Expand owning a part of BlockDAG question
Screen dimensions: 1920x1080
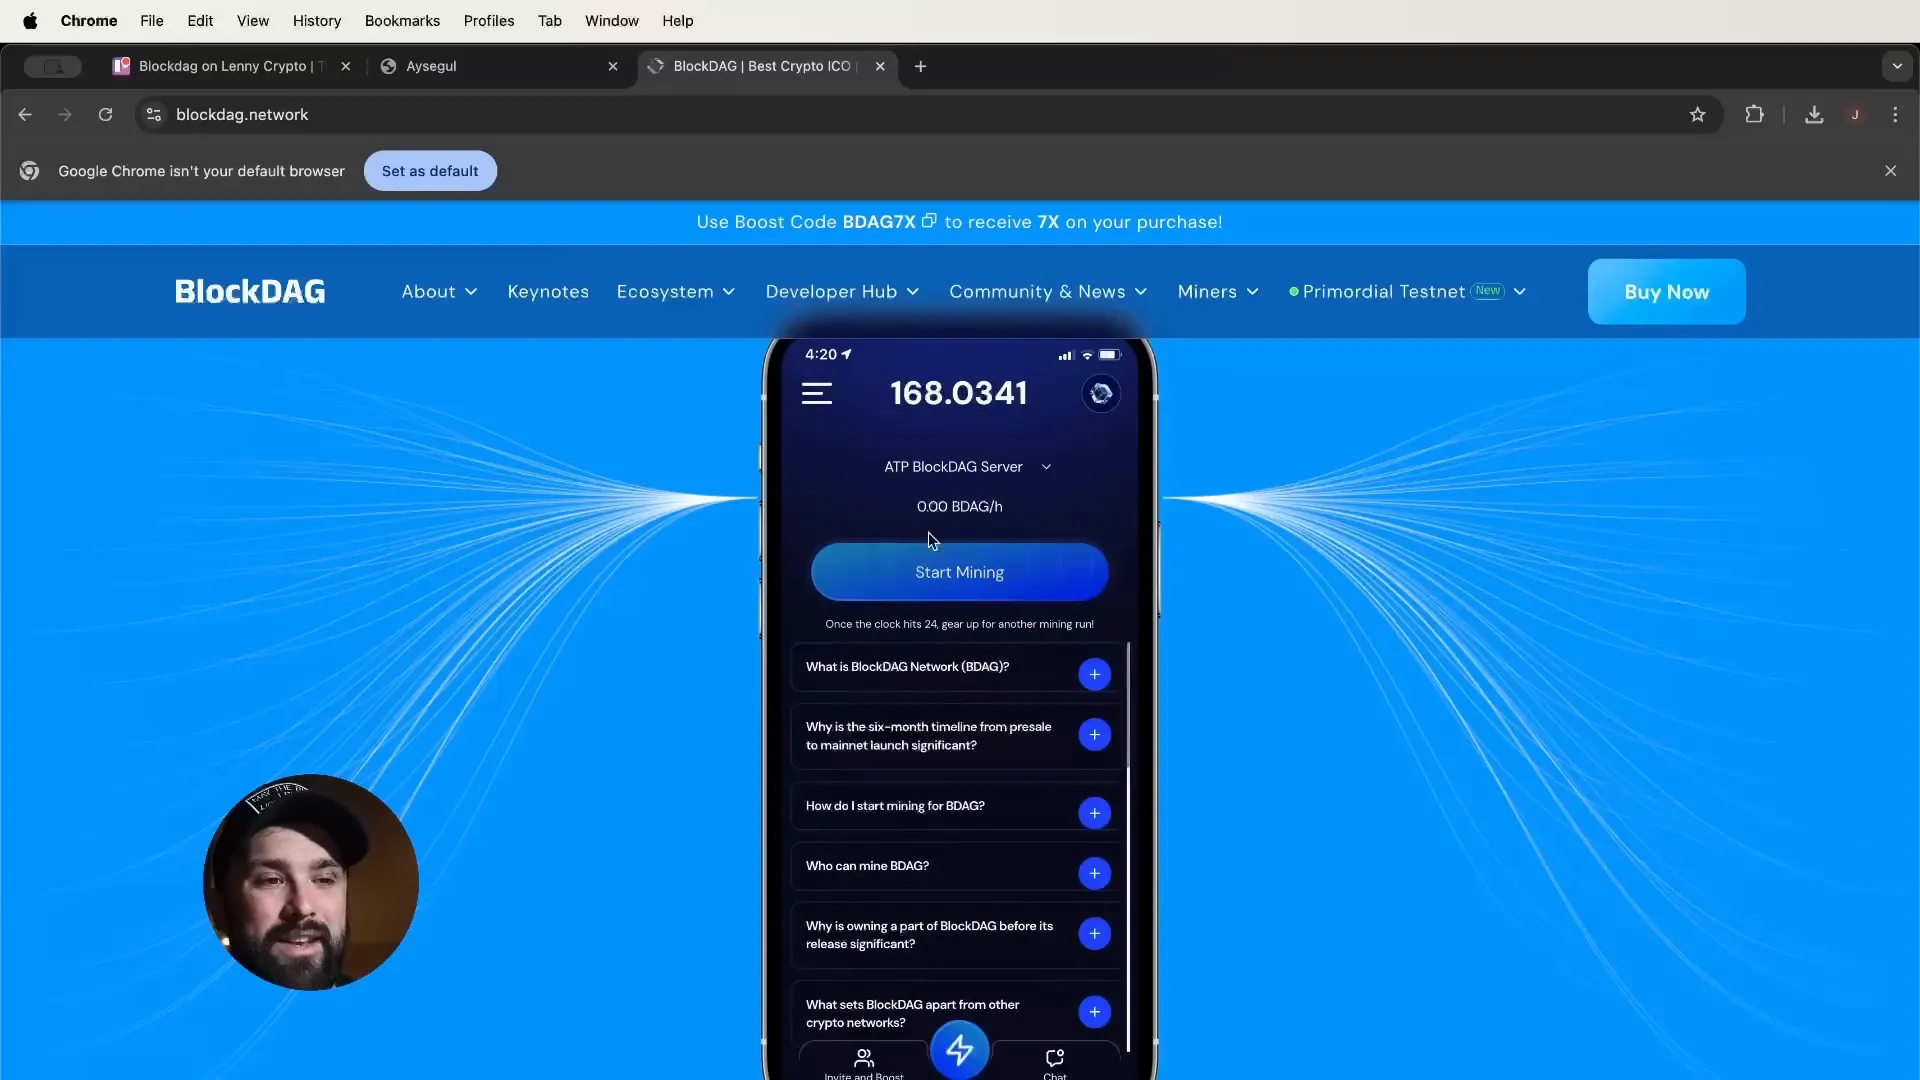[1094, 934]
